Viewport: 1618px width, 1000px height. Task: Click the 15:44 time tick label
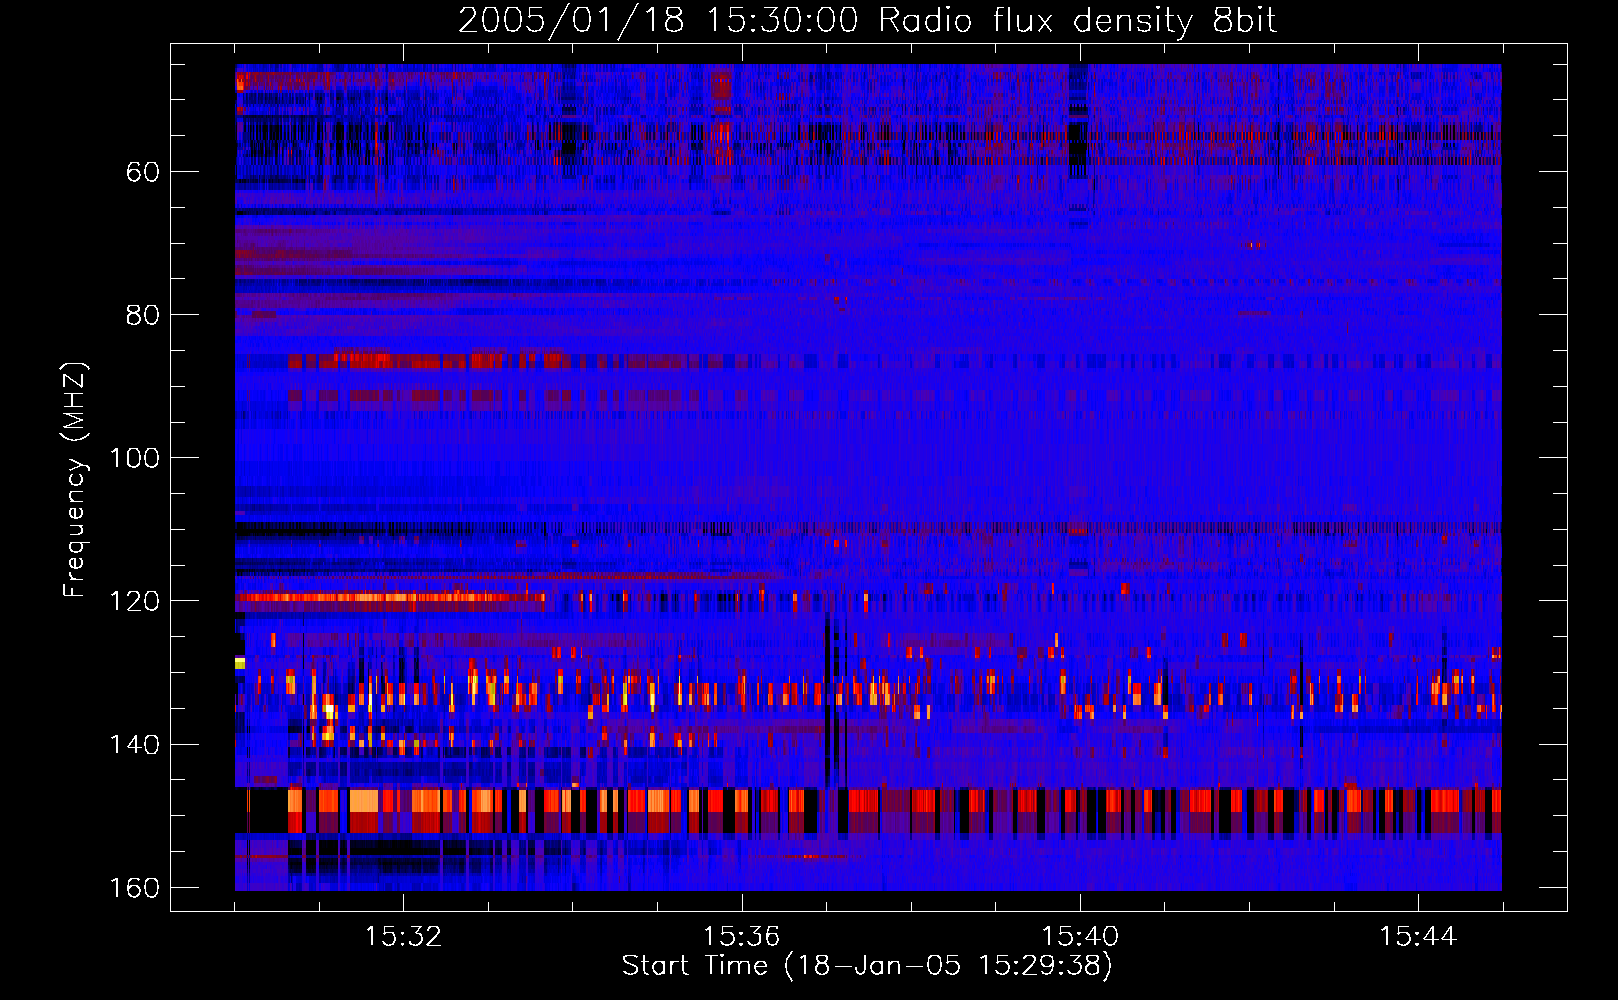pos(1418,937)
